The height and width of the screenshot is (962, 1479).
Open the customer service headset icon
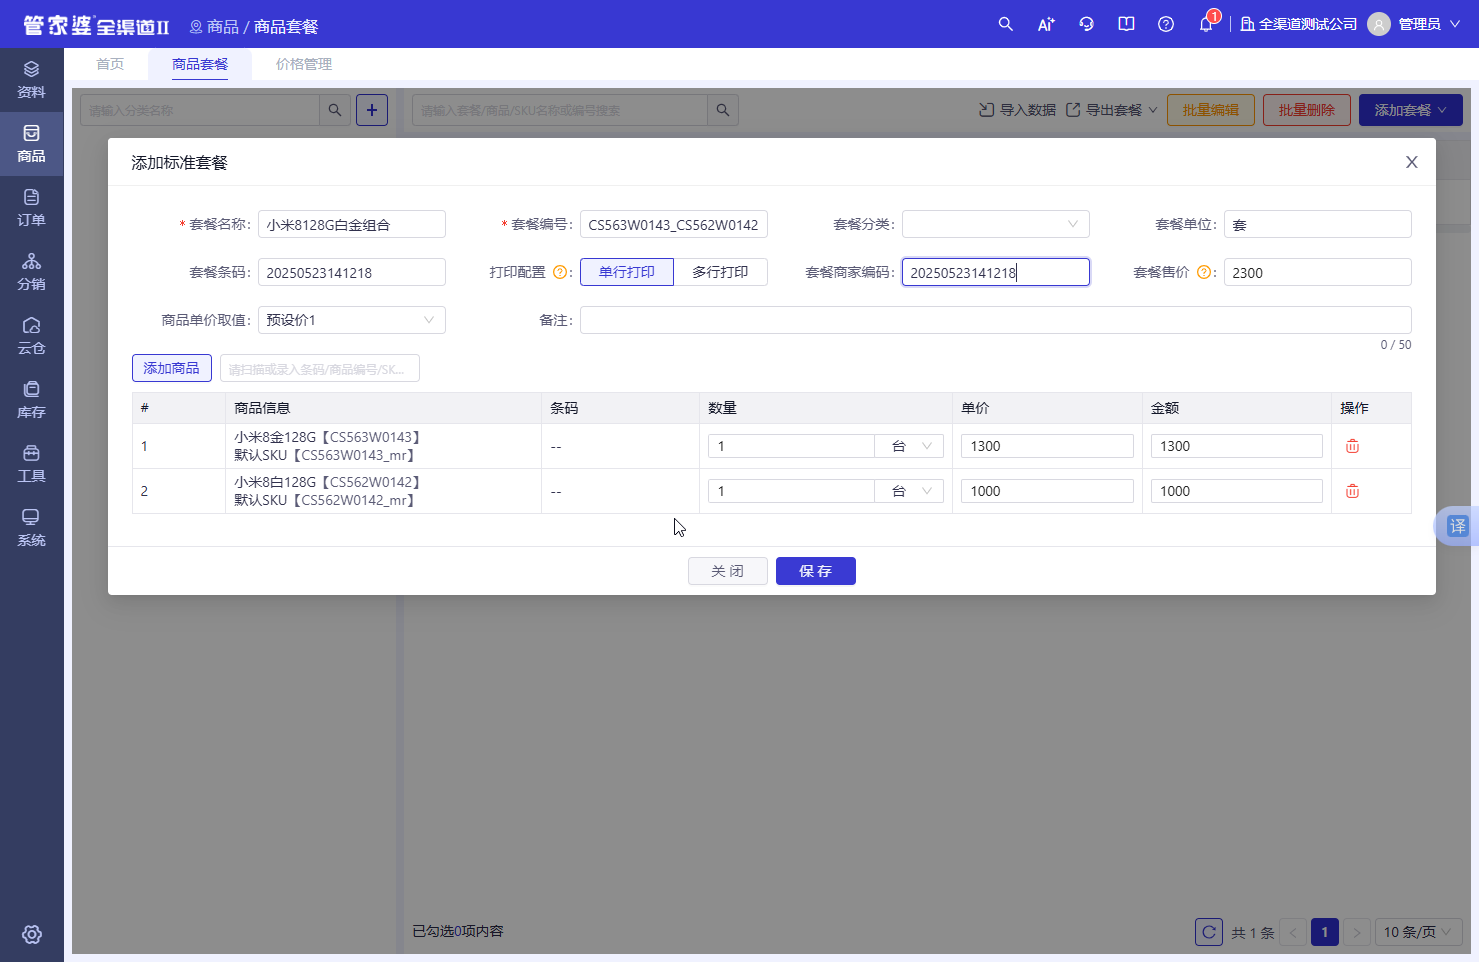tap(1086, 24)
